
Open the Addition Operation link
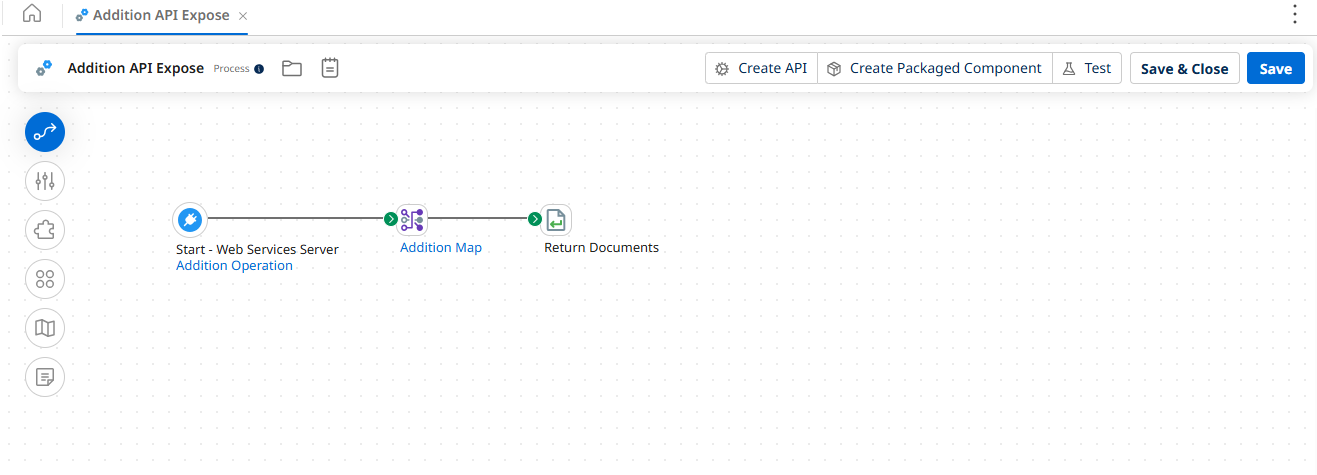click(234, 266)
